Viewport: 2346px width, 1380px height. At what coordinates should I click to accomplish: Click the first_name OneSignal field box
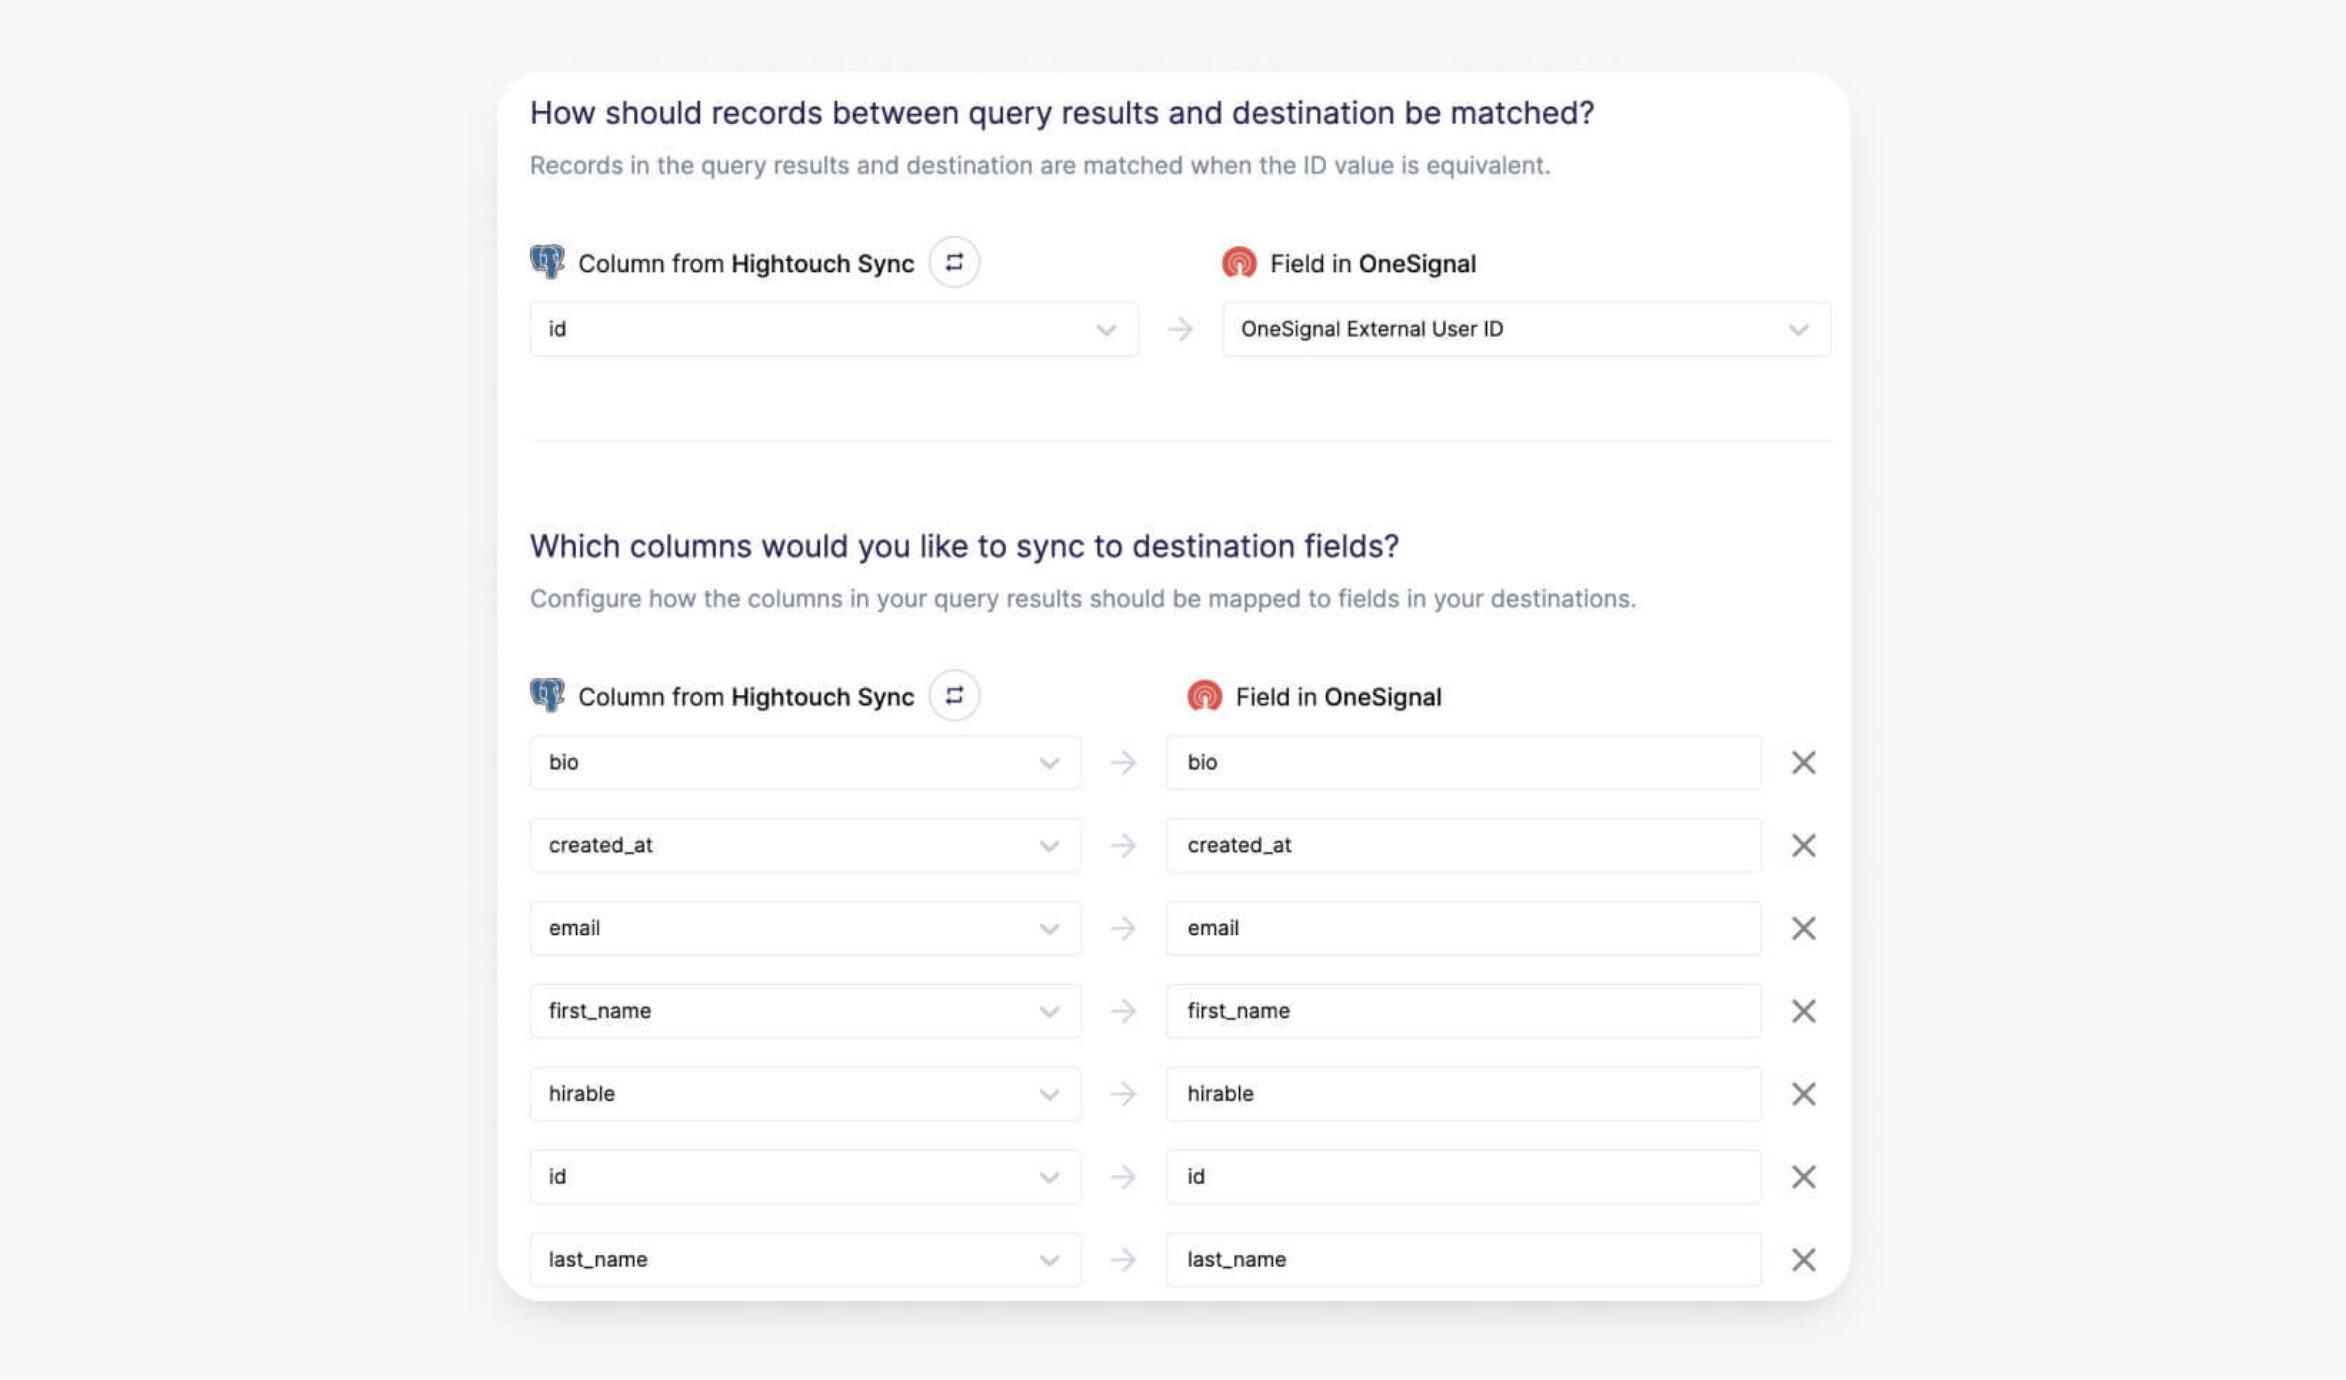coord(1464,1011)
